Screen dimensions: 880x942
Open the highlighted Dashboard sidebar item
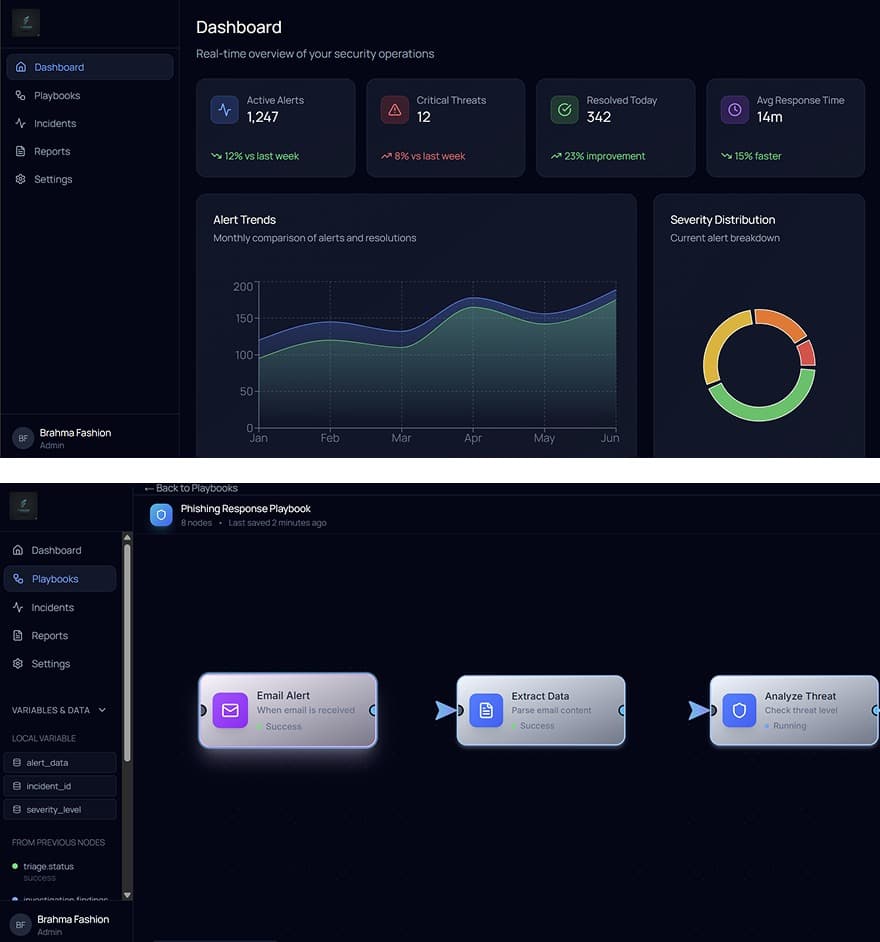(89, 67)
